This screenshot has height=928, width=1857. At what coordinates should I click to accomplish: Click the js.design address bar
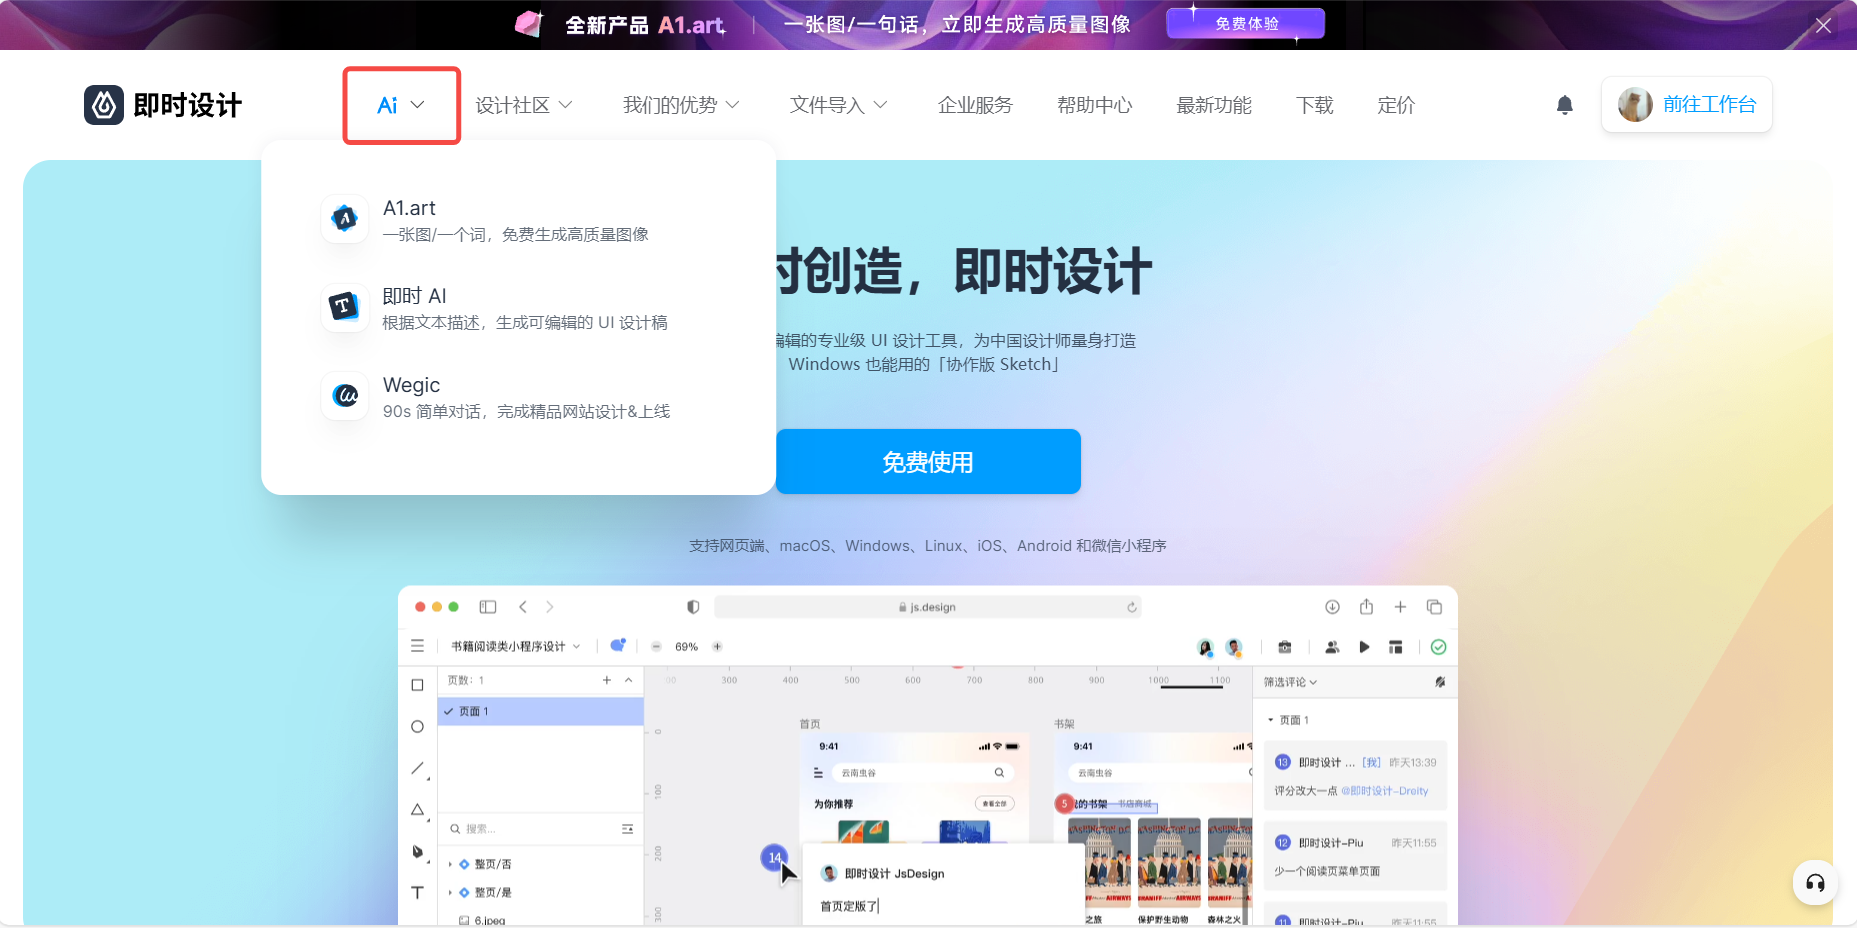927,607
